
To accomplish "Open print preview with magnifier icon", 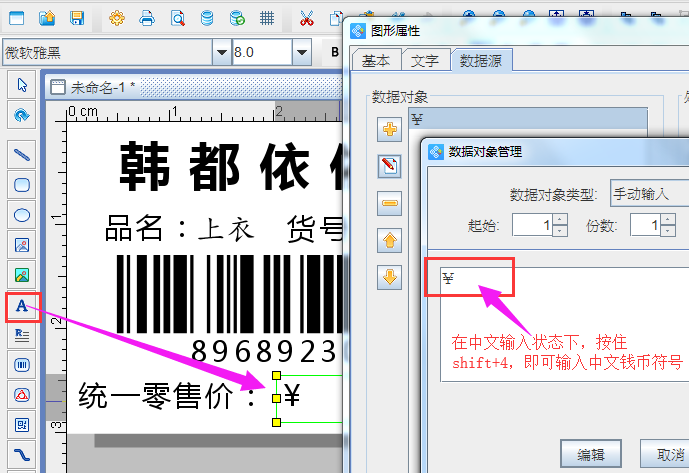I will [x=177, y=18].
